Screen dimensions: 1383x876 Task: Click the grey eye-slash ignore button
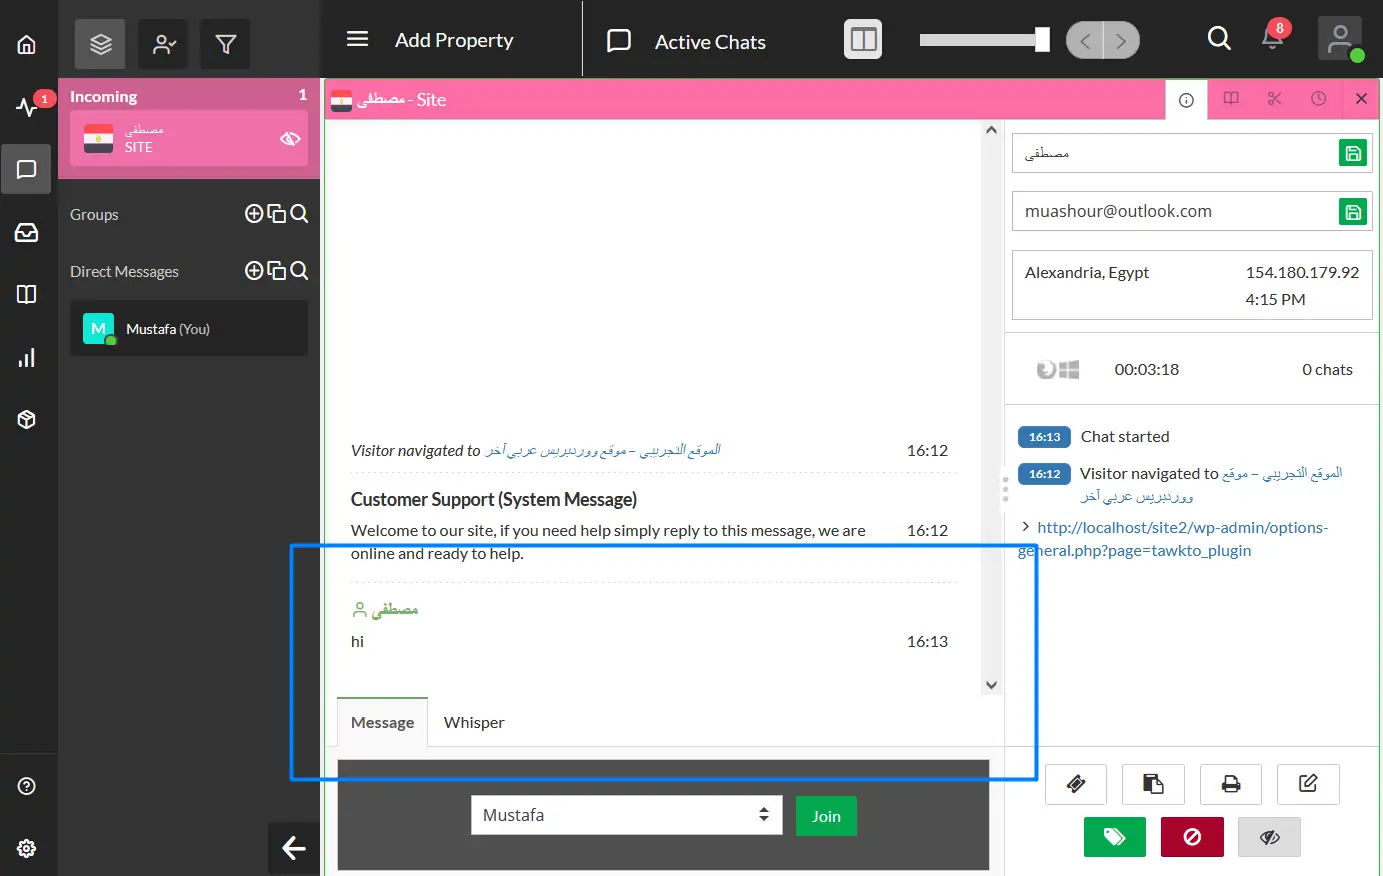[1269, 837]
